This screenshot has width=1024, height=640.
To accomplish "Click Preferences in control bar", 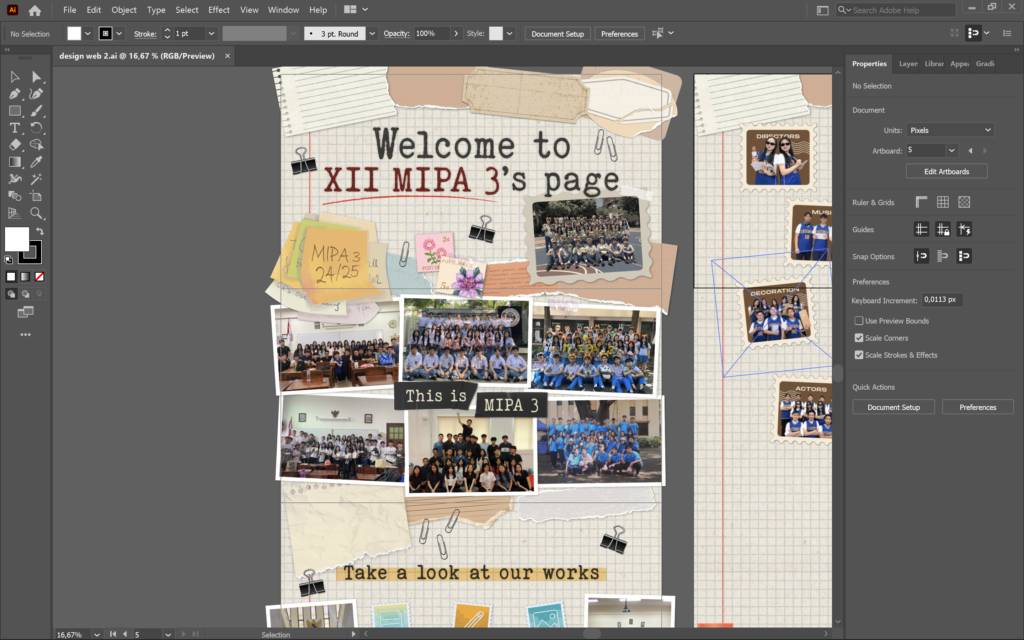I will coord(619,33).
